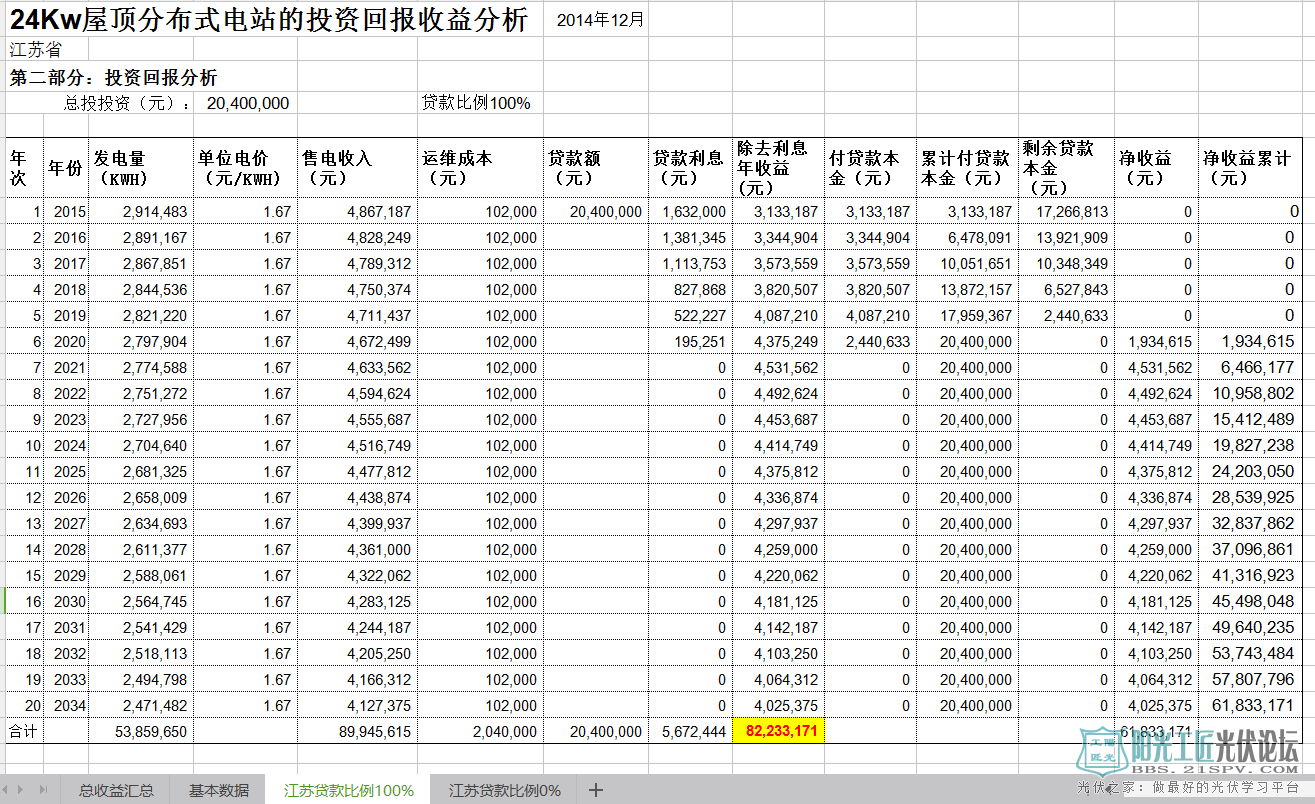Click the 贷款利息 column header
The image size is (1315, 804).
click(690, 167)
